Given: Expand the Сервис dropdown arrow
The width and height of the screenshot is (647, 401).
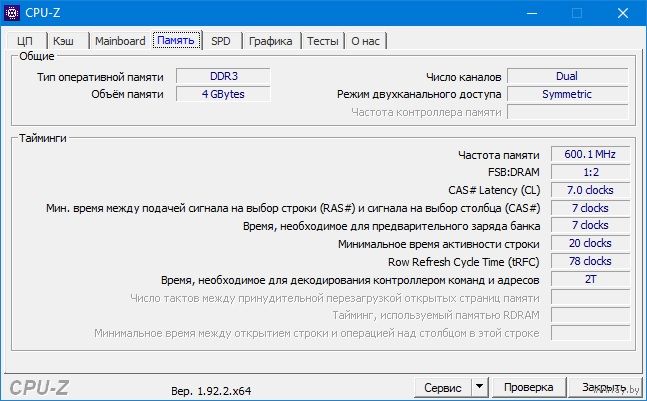Looking at the screenshot, I should (479, 387).
